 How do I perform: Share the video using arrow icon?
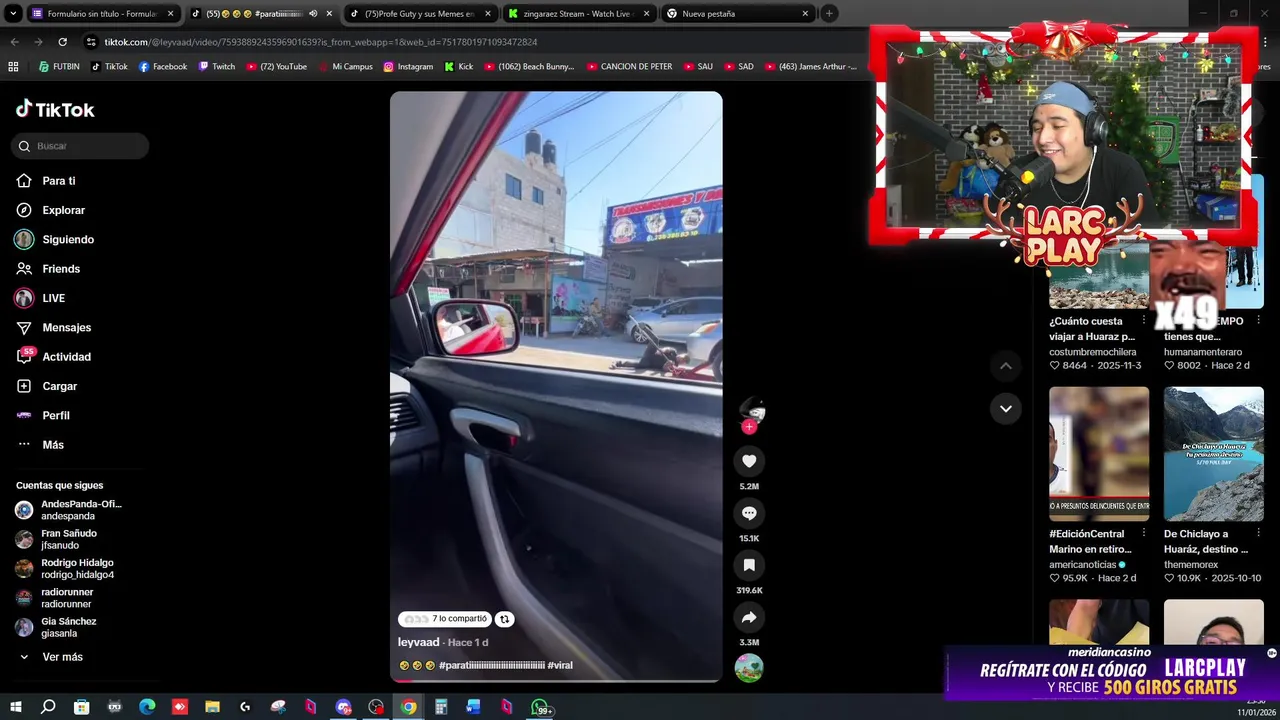coord(749,617)
